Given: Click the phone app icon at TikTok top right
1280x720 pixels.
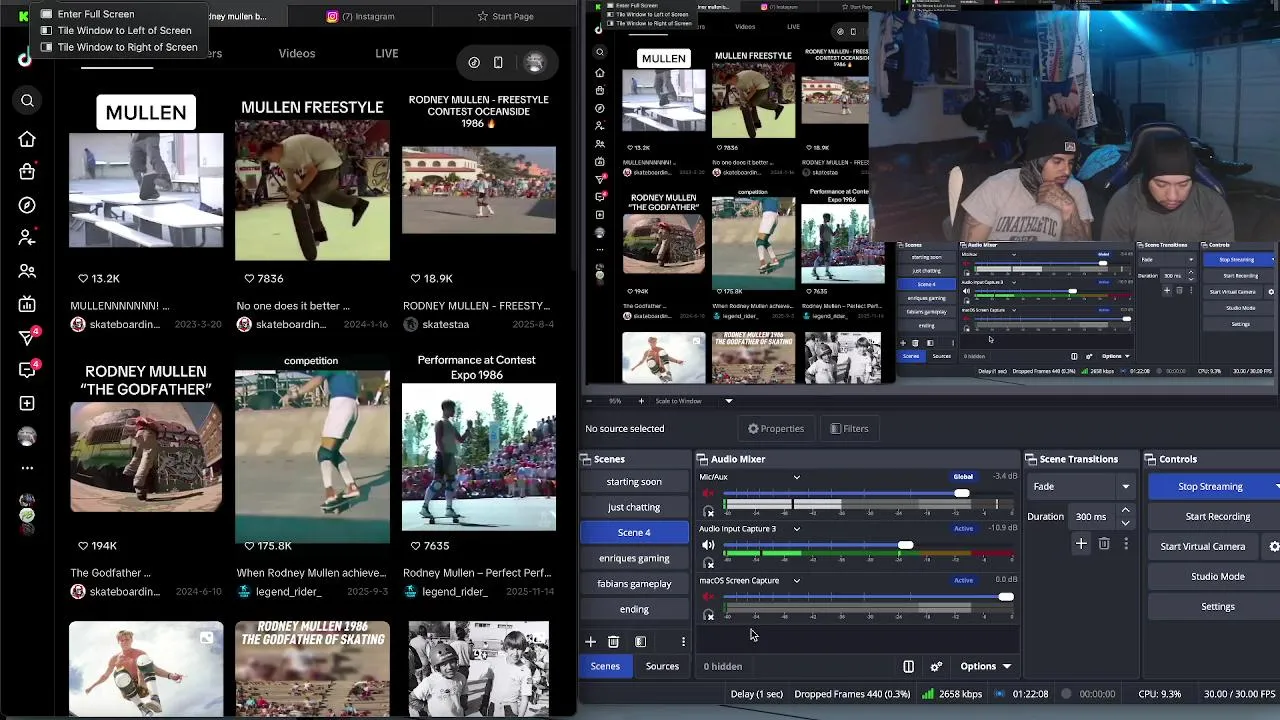Looking at the screenshot, I should 498,62.
